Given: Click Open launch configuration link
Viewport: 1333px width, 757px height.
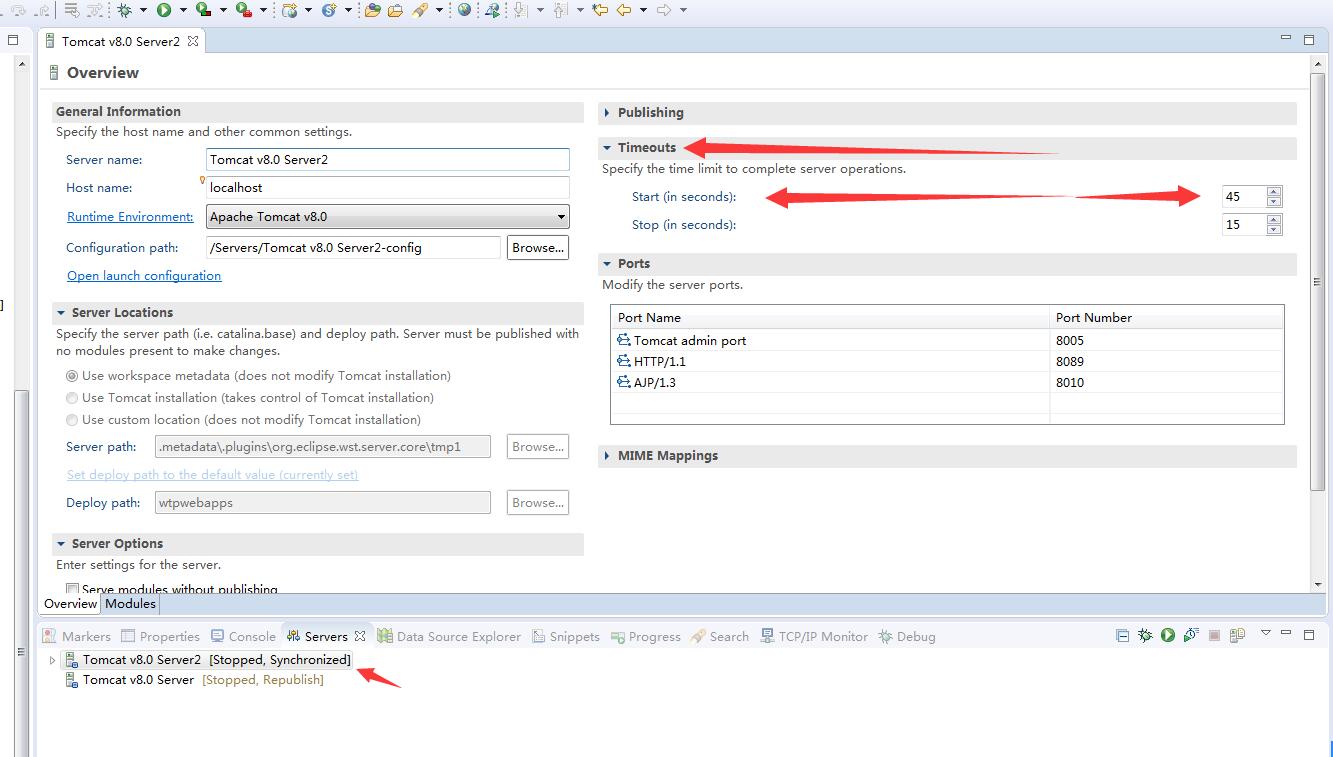Looking at the screenshot, I should point(144,275).
